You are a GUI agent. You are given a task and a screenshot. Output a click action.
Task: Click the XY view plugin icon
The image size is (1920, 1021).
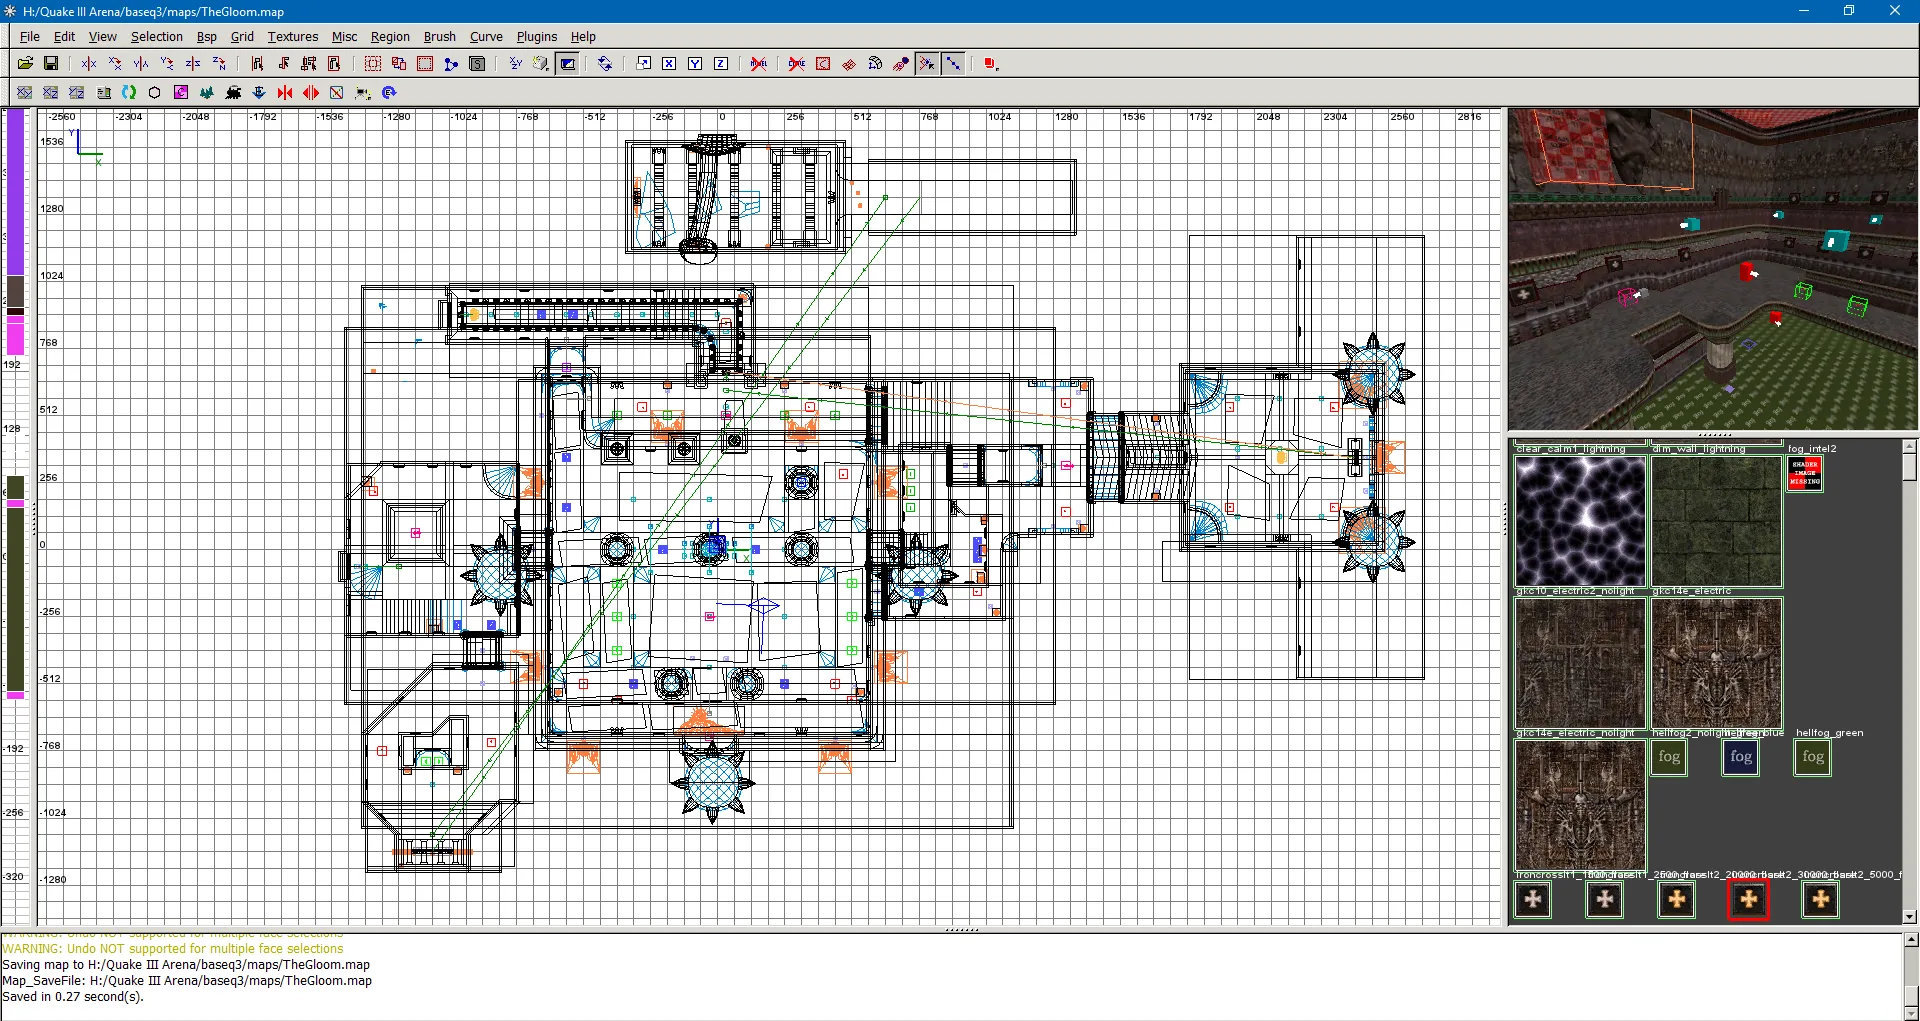tap(25, 92)
